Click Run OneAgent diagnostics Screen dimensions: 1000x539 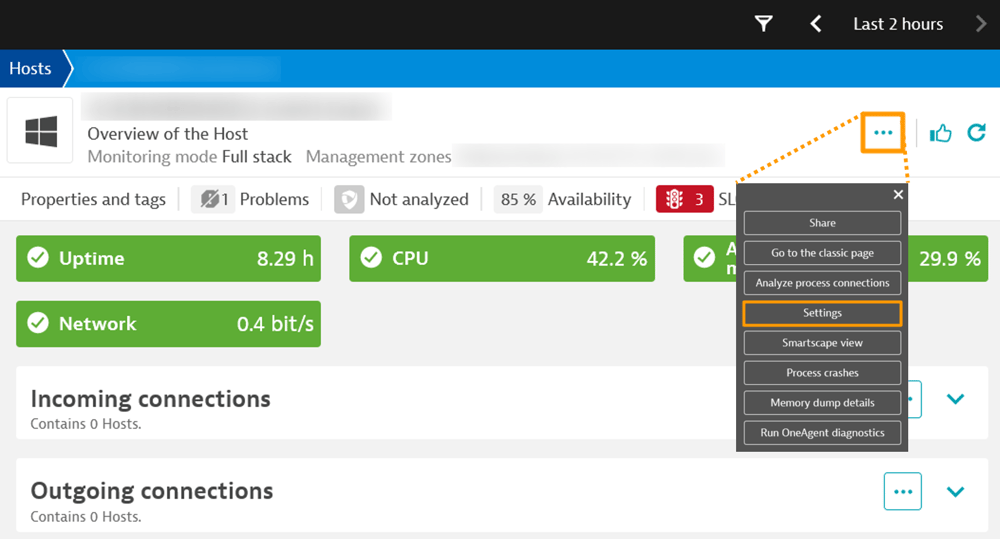pos(822,433)
